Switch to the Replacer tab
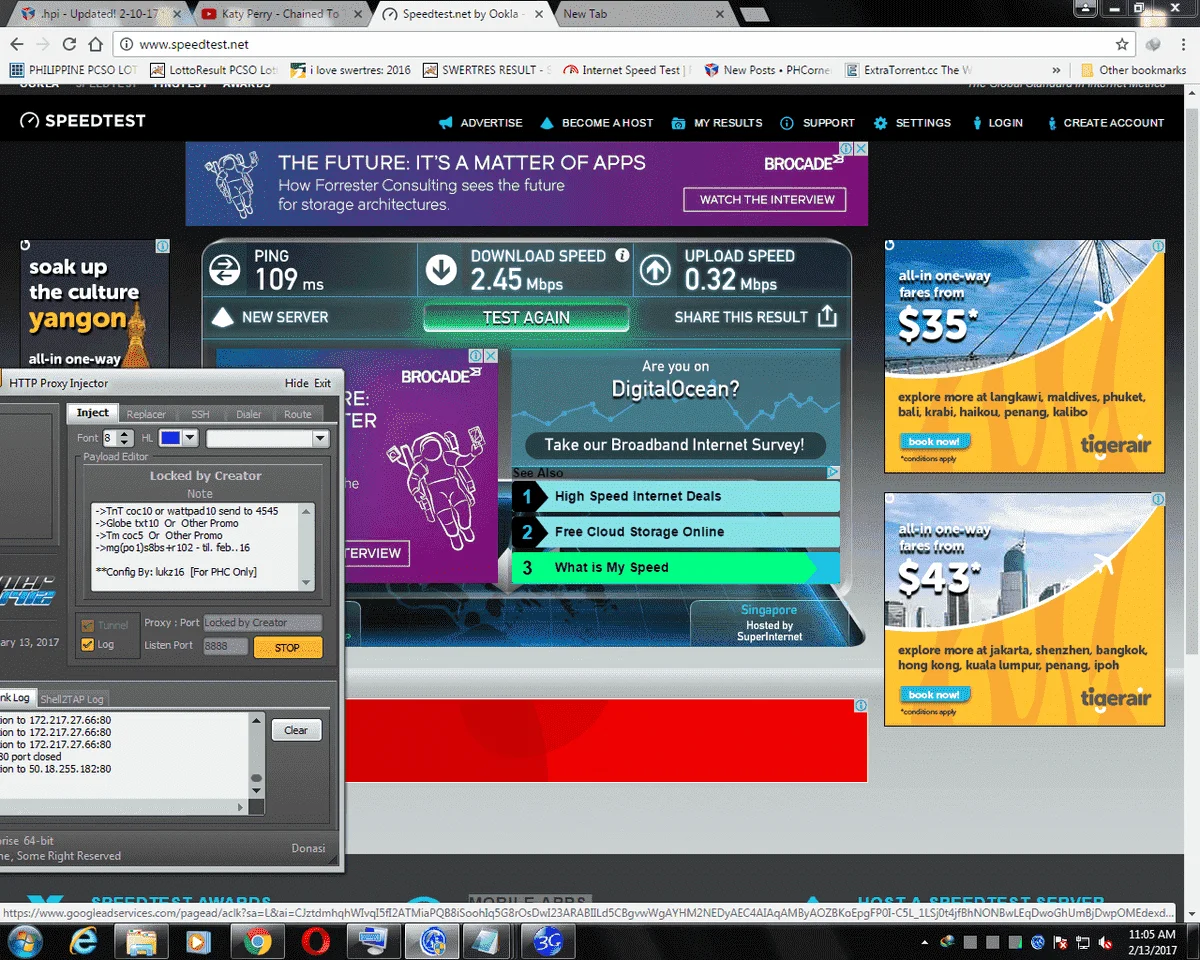Viewport: 1200px width, 960px height. tap(146, 414)
